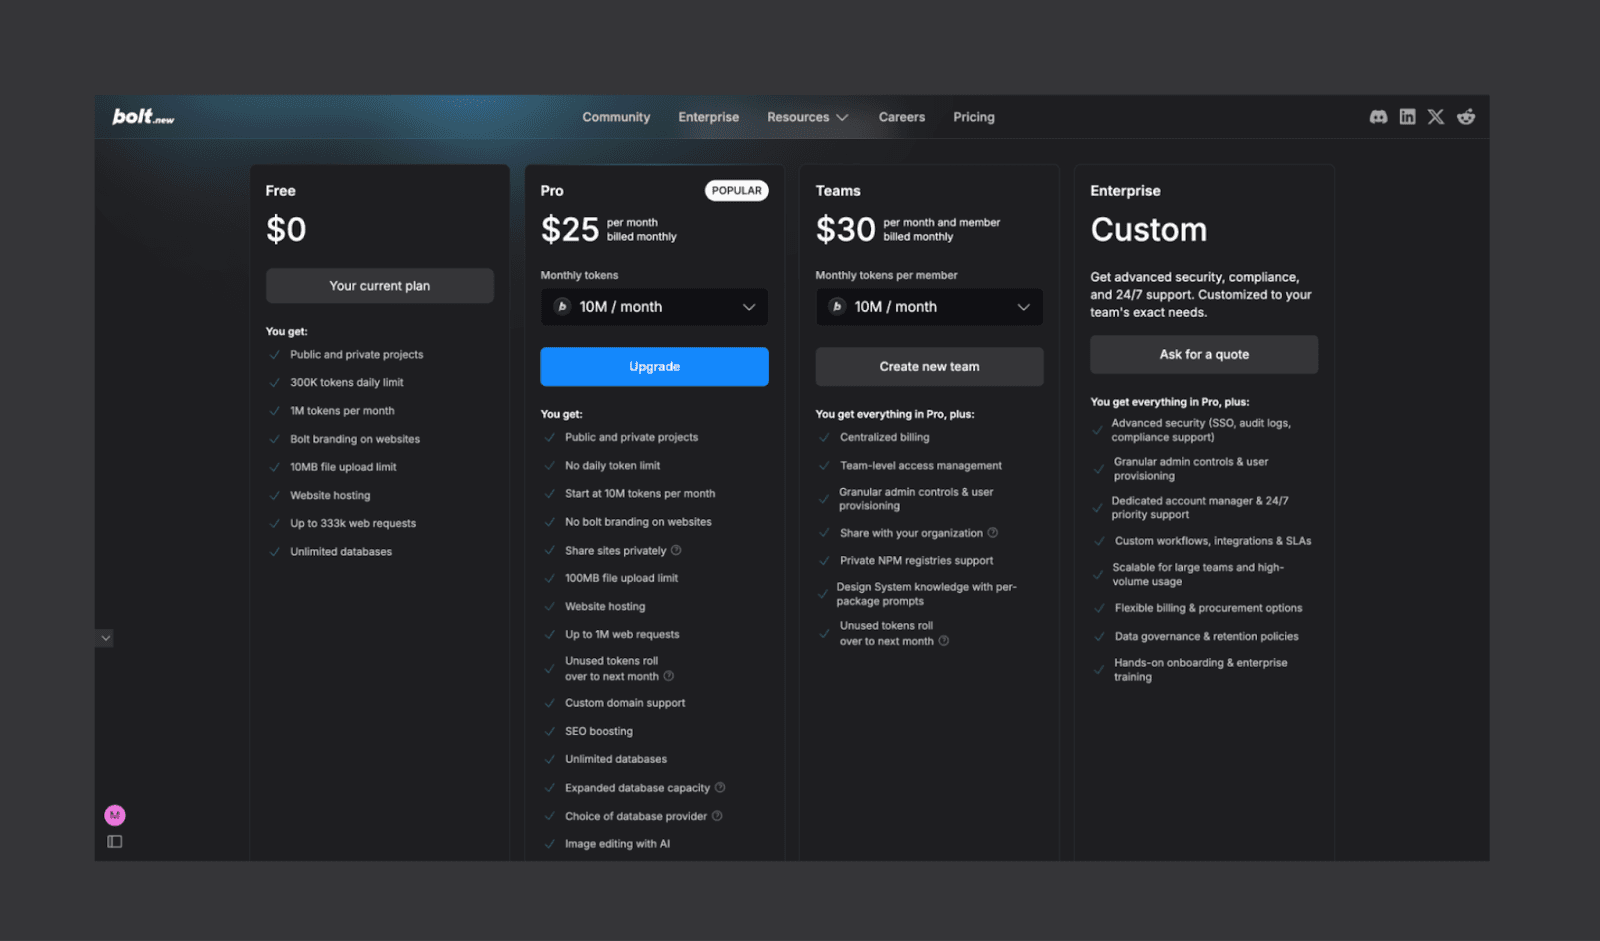This screenshot has width=1600, height=941.
Task: Click 'Flexible billing & procurement options' text
Action: [x=1209, y=608]
